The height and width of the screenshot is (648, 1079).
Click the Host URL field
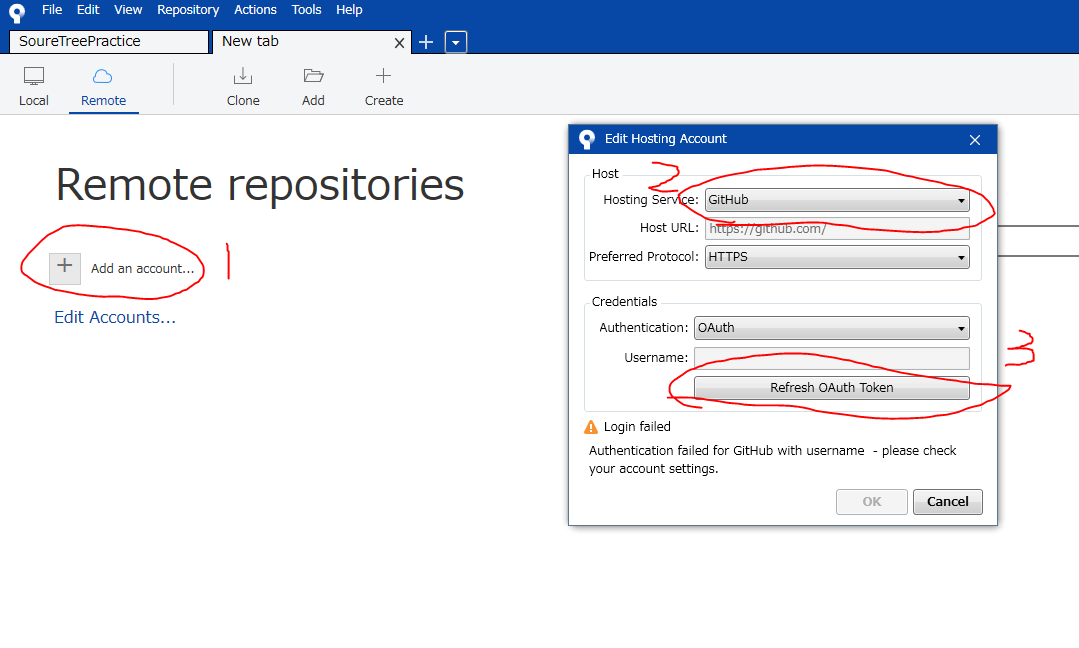[x=837, y=228]
